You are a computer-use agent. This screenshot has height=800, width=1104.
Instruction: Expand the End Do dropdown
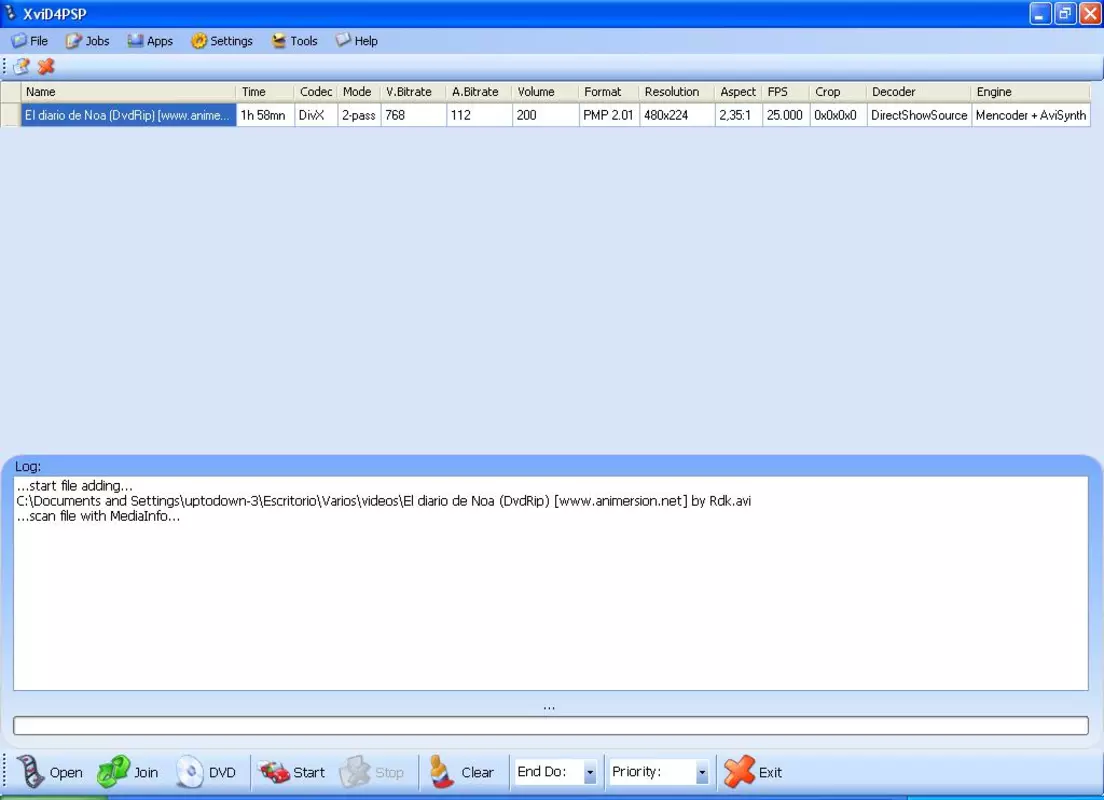click(x=590, y=773)
